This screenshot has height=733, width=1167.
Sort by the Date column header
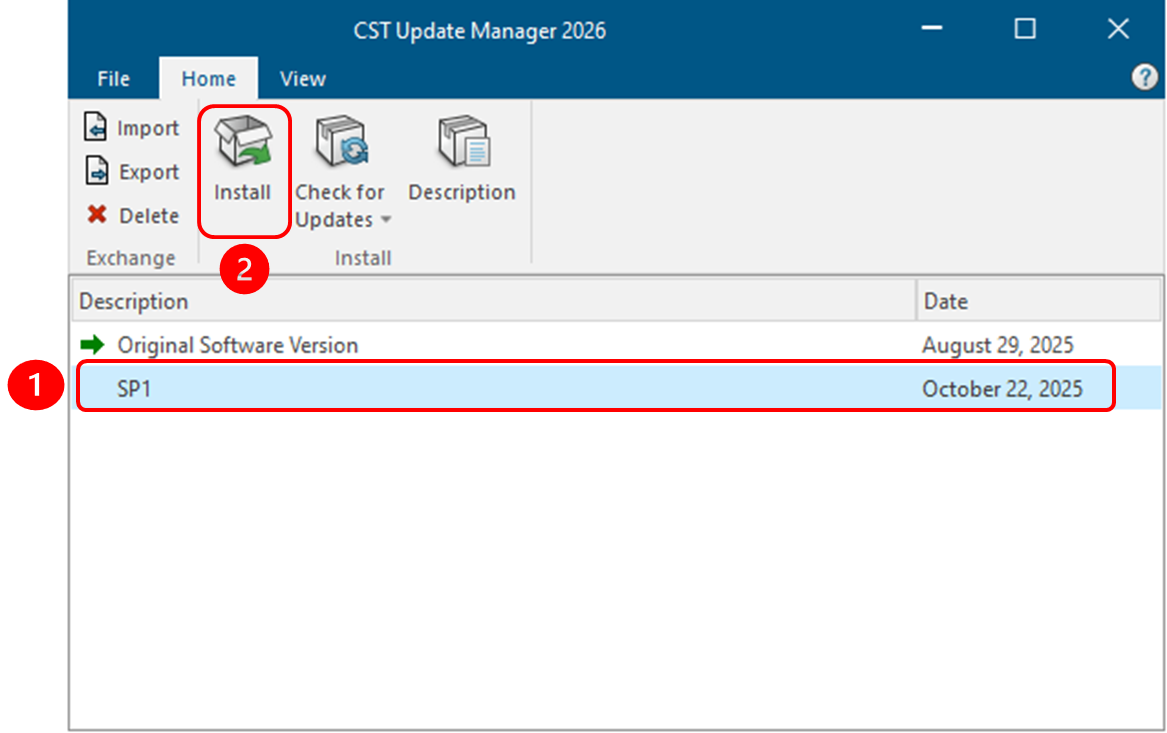pos(945,301)
